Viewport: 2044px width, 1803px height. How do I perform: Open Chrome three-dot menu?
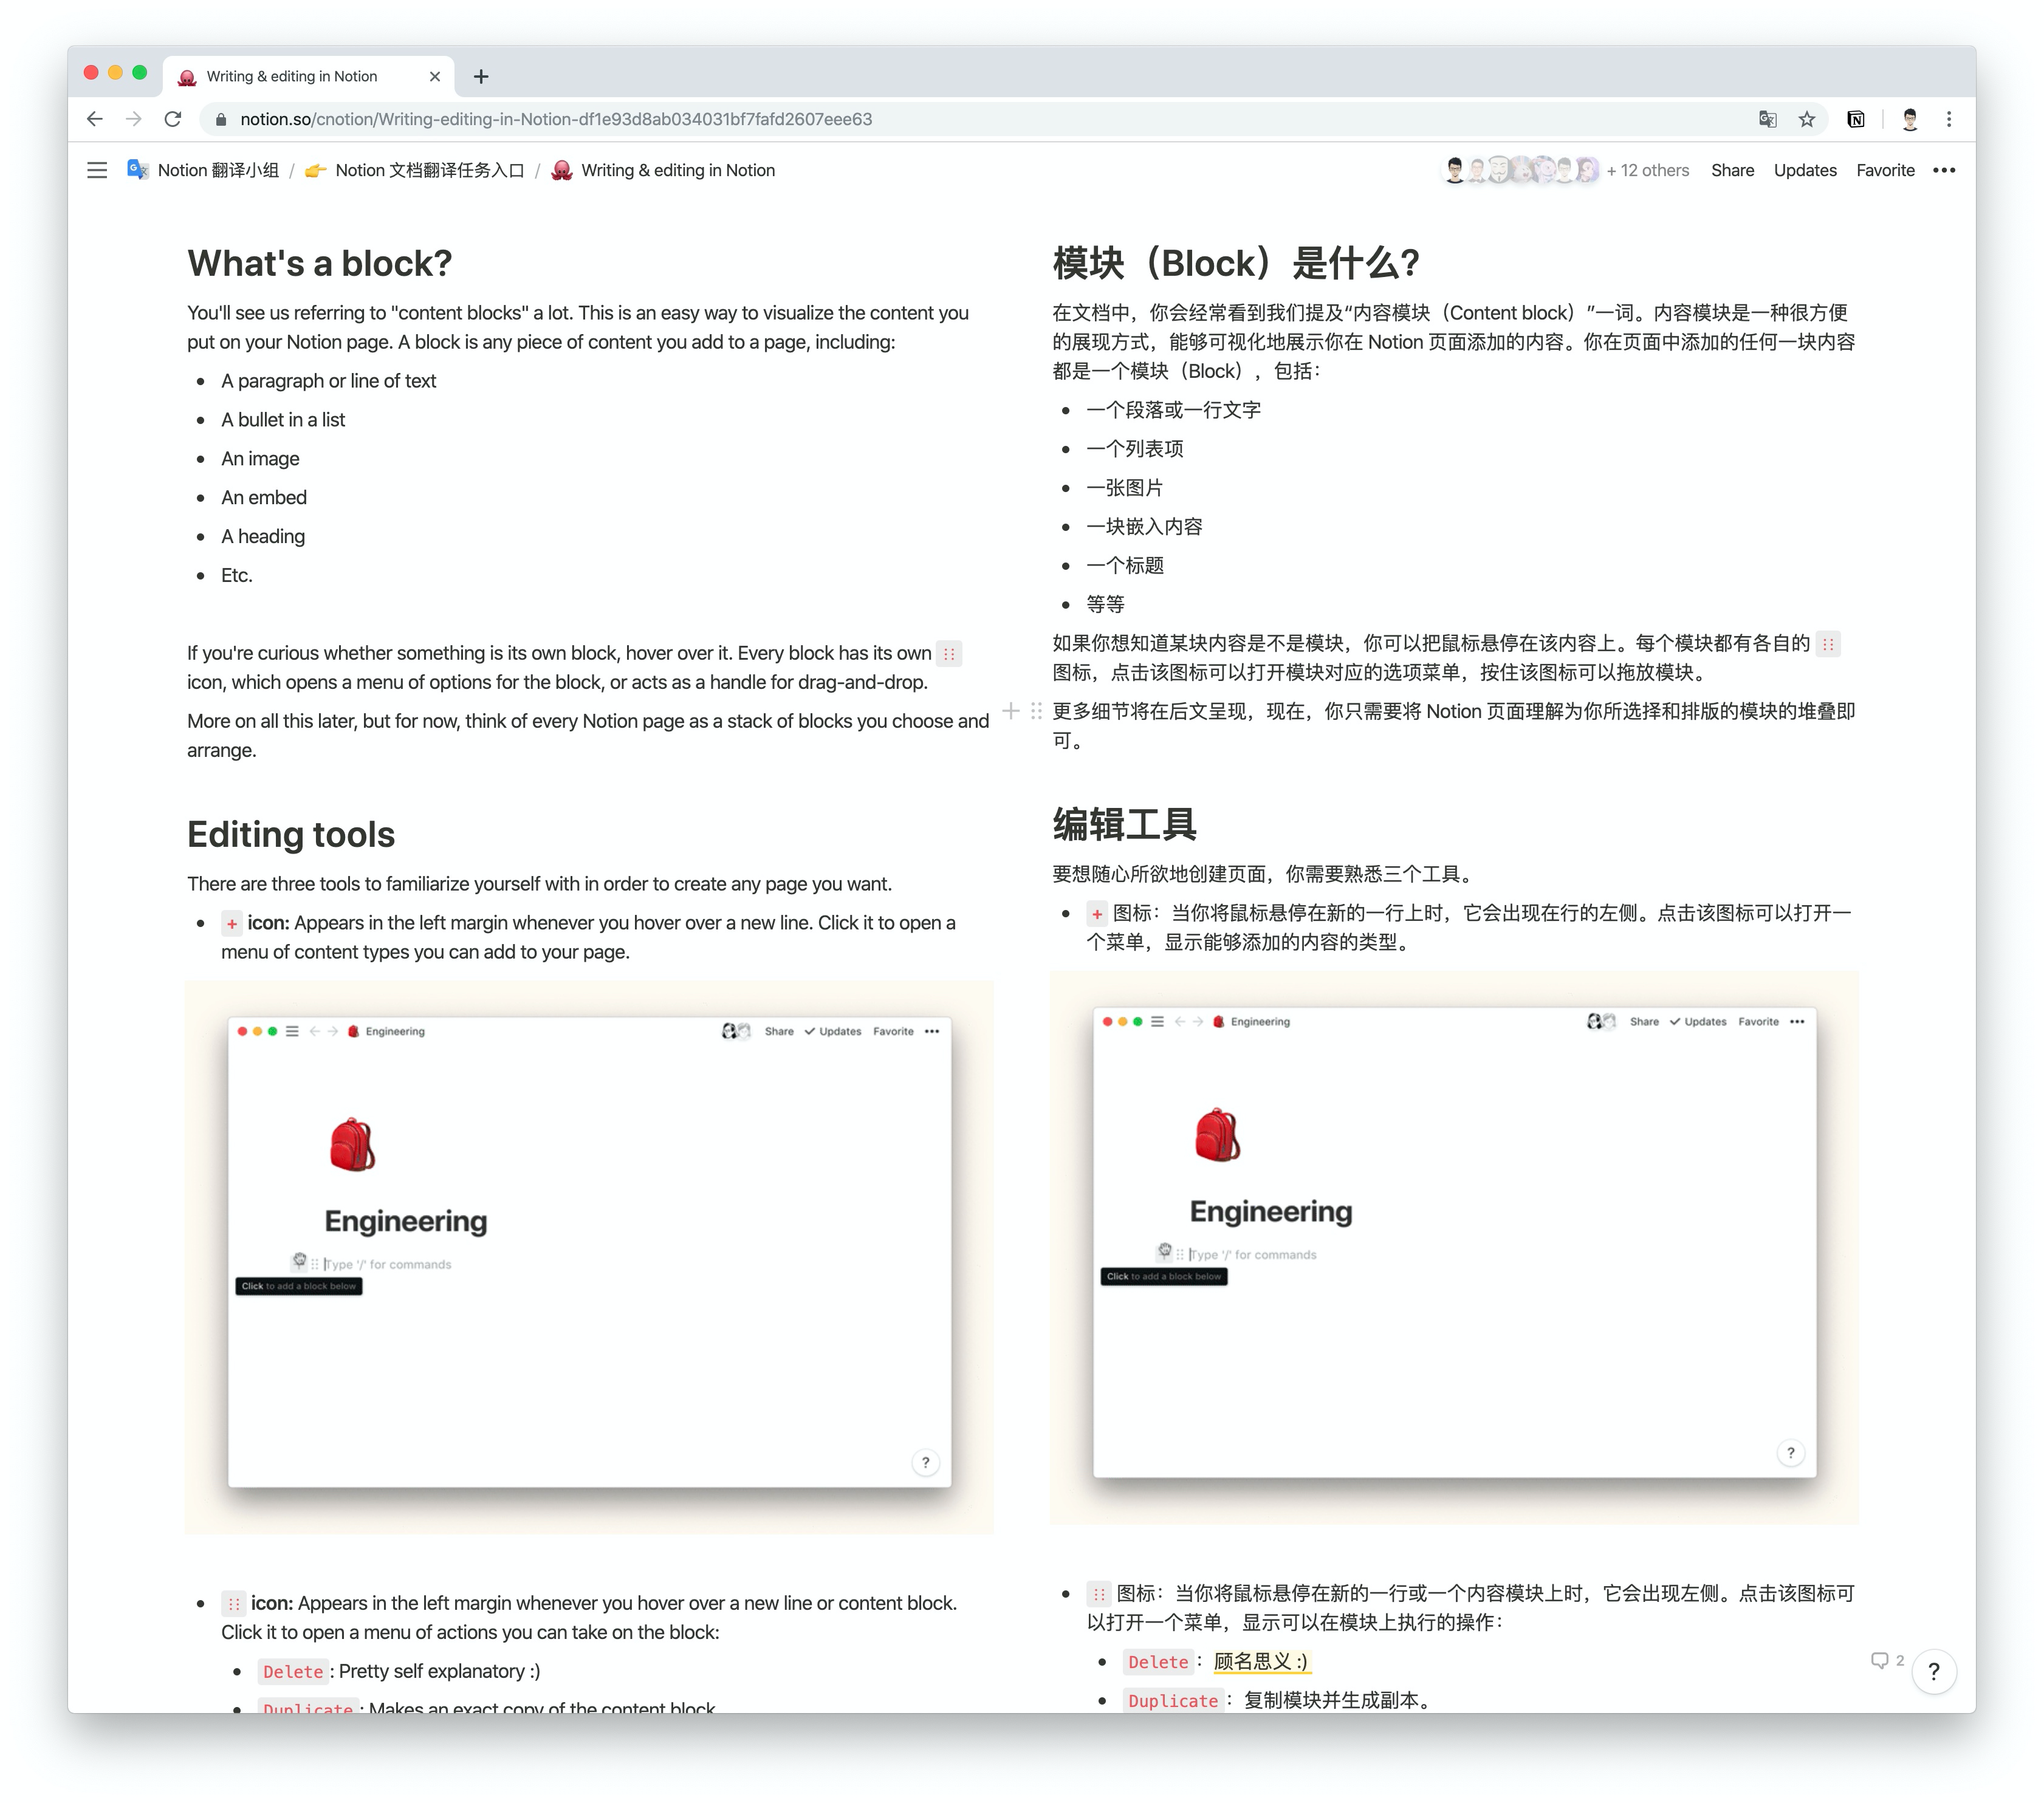point(1948,119)
